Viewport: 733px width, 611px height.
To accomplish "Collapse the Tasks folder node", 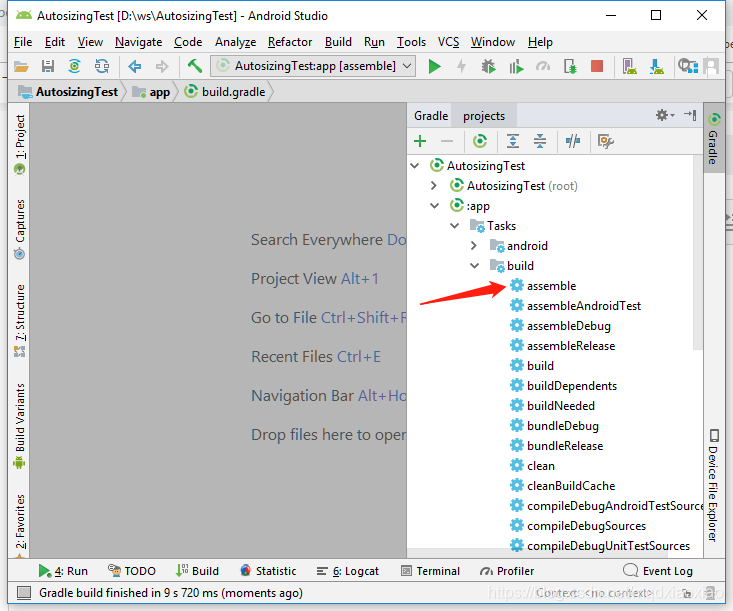I will (x=454, y=226).
